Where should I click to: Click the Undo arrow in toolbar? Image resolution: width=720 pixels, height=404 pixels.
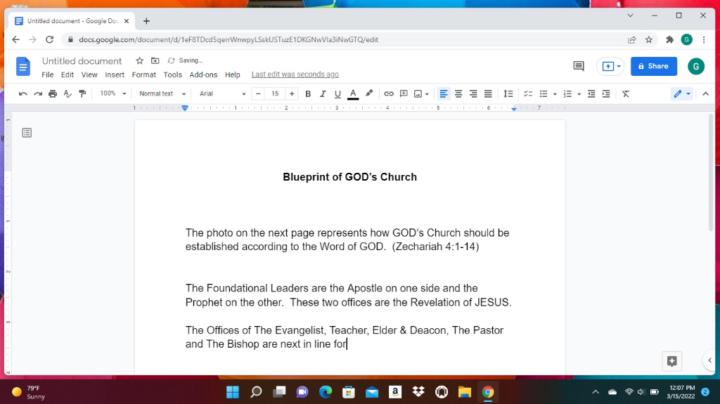(23, 94)
